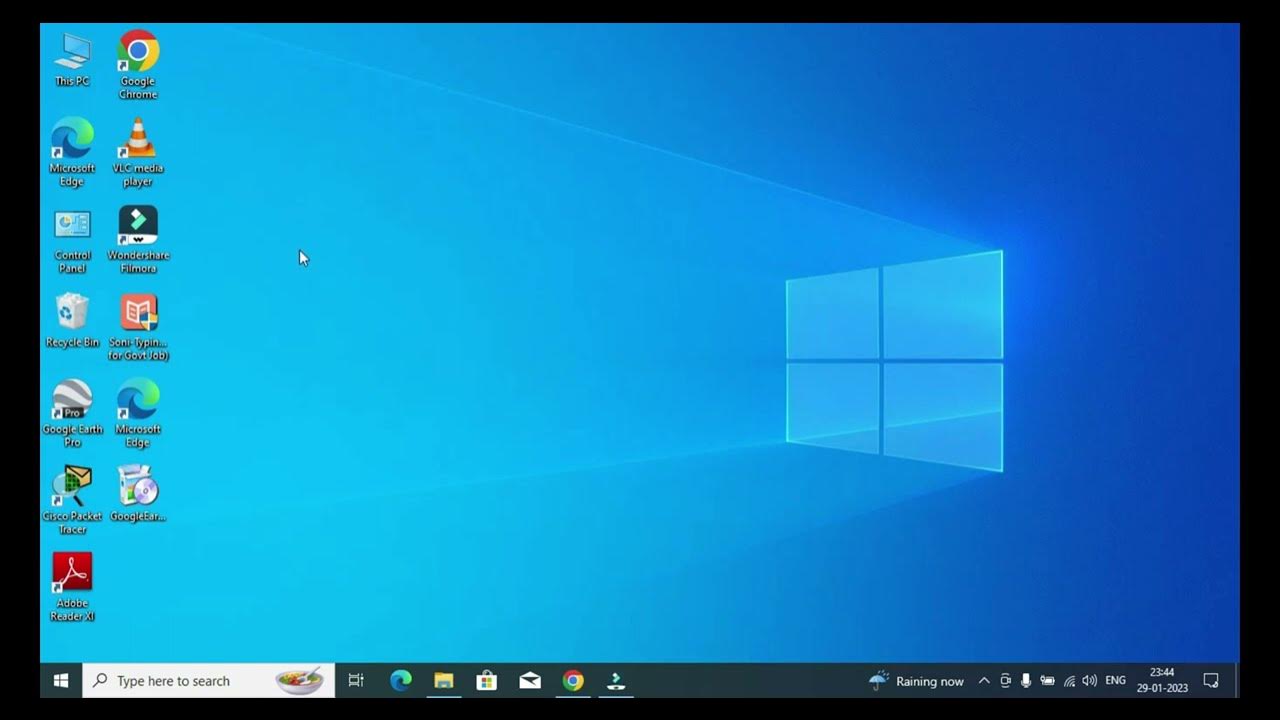Switch the ENG input language indicator
The height and width of the screenshot is (720, 1280).
tap(1115, 681)
